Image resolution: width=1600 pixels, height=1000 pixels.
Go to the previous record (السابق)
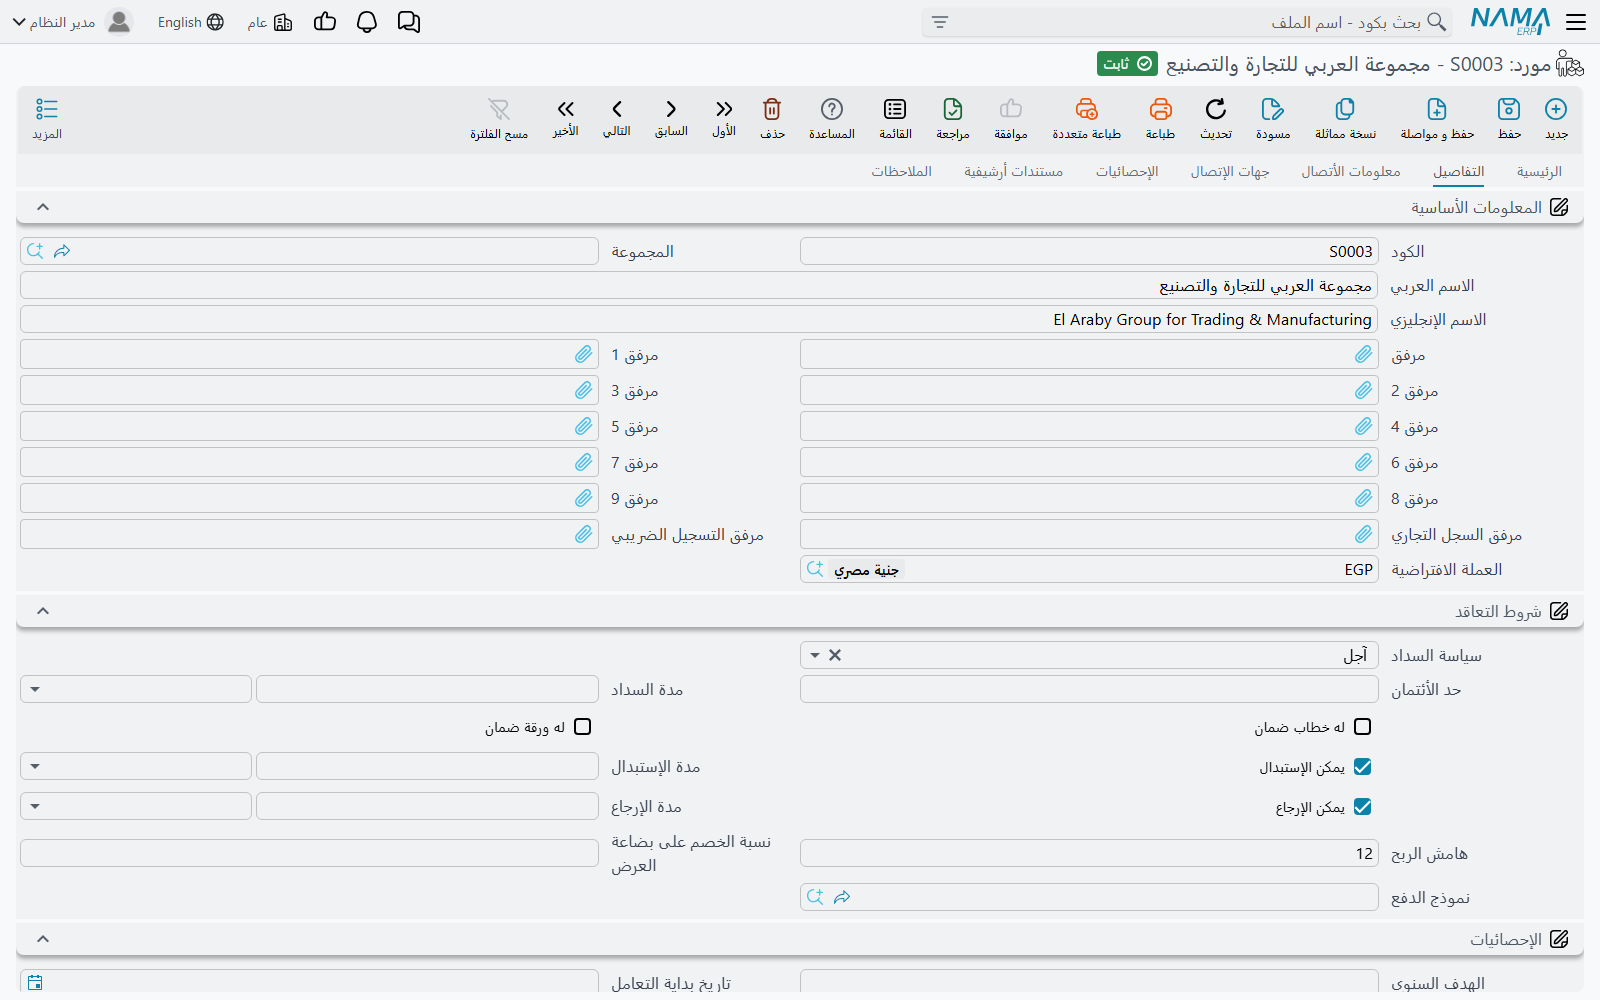tap(671, 109)
